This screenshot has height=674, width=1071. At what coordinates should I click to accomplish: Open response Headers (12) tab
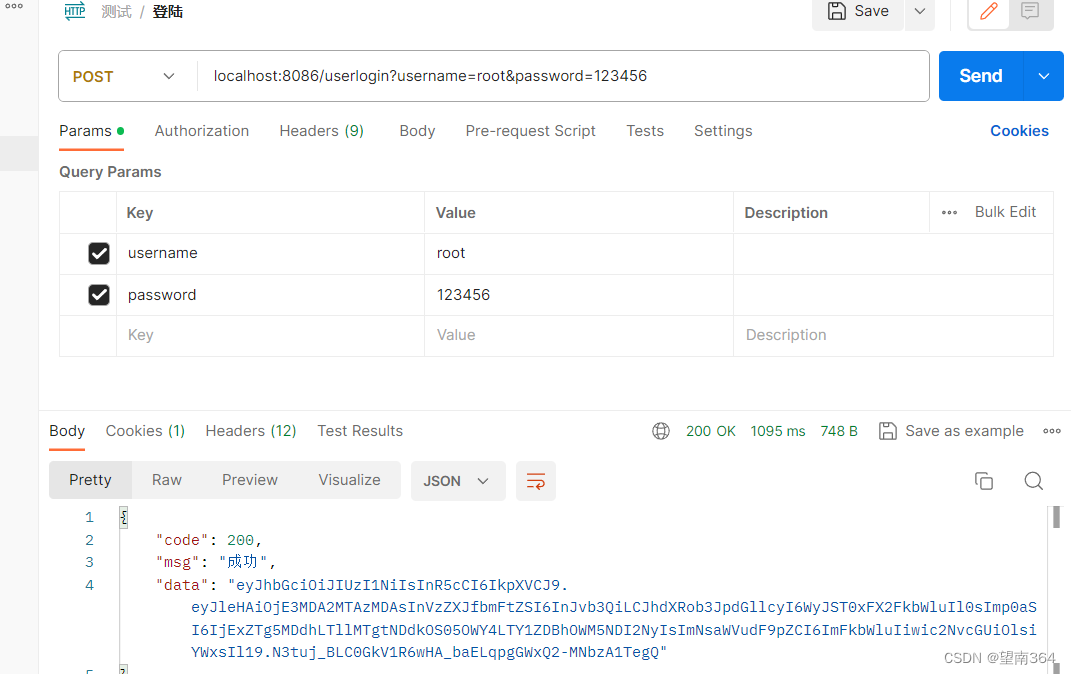[x=251, y=431]
